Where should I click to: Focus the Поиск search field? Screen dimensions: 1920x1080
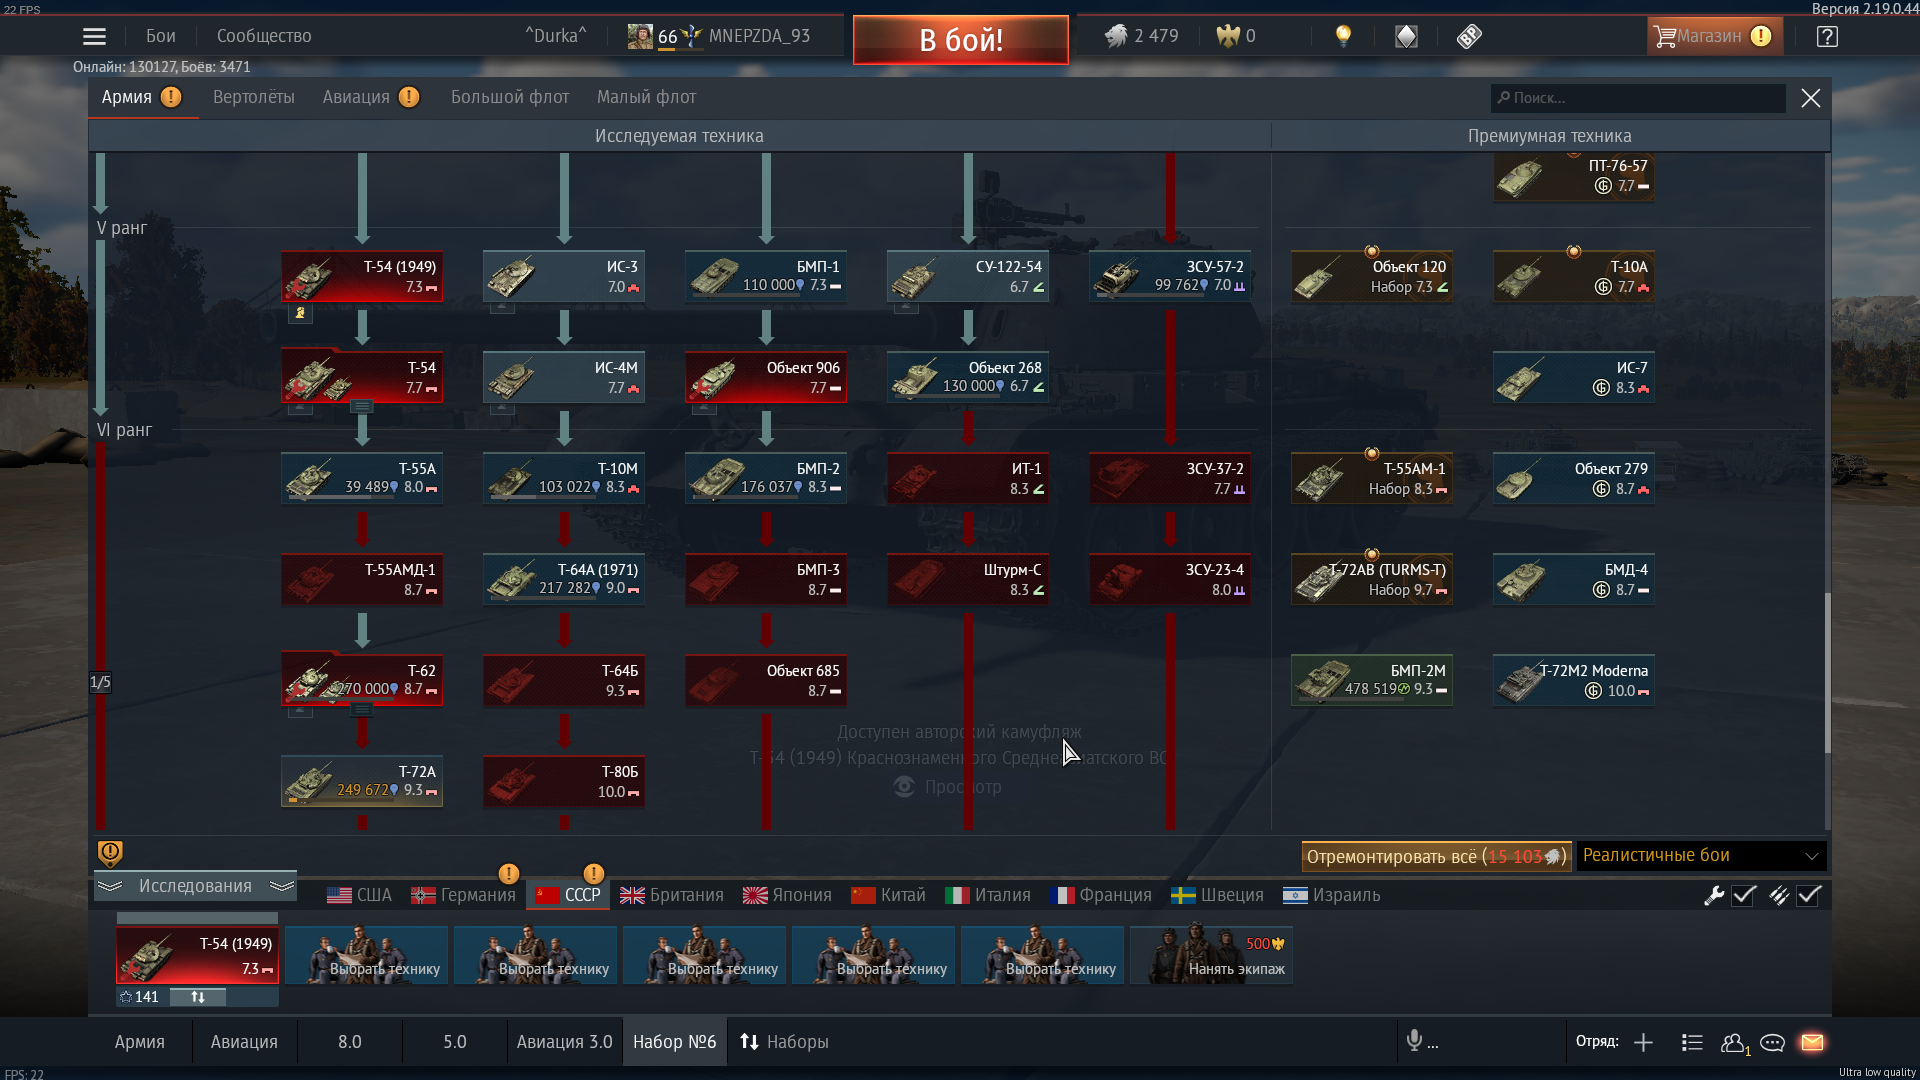[1638, 98]
